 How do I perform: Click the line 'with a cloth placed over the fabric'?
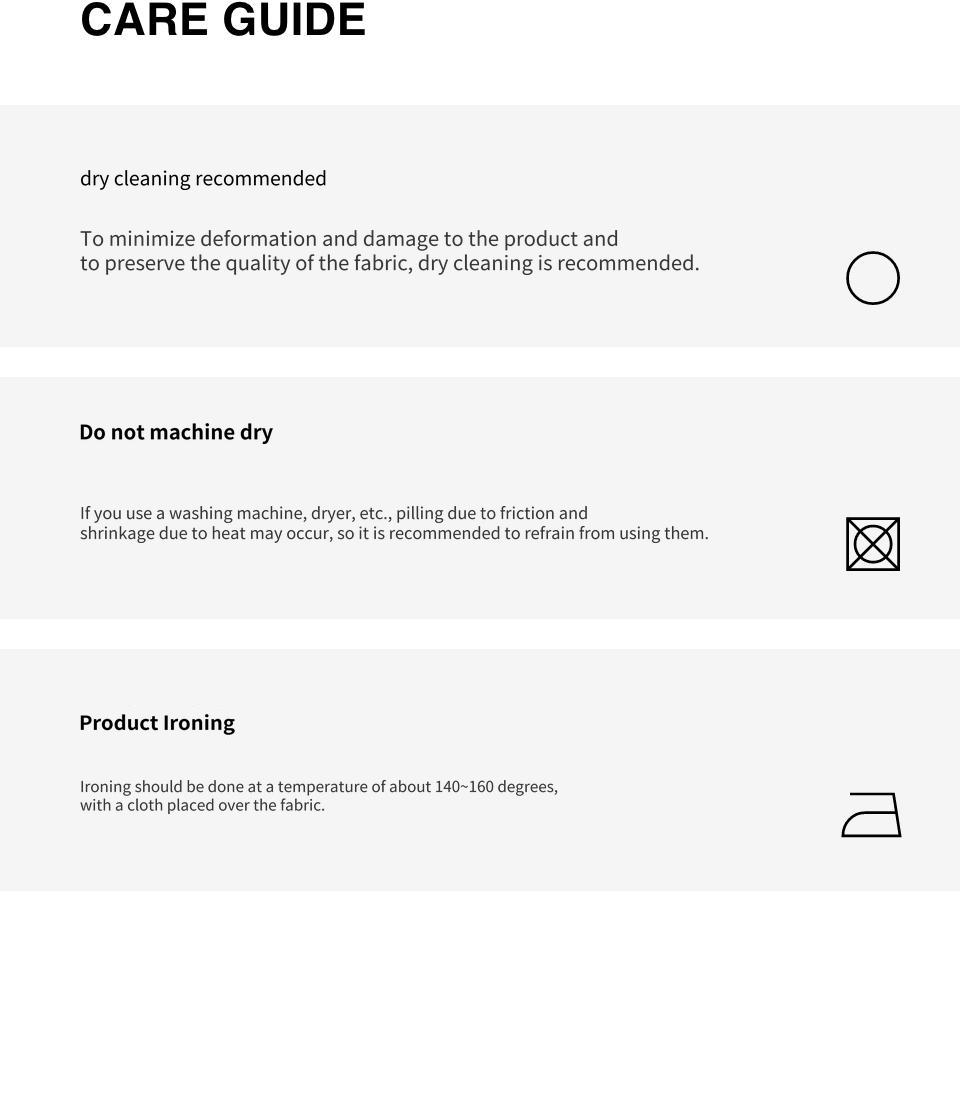[202, 806]
